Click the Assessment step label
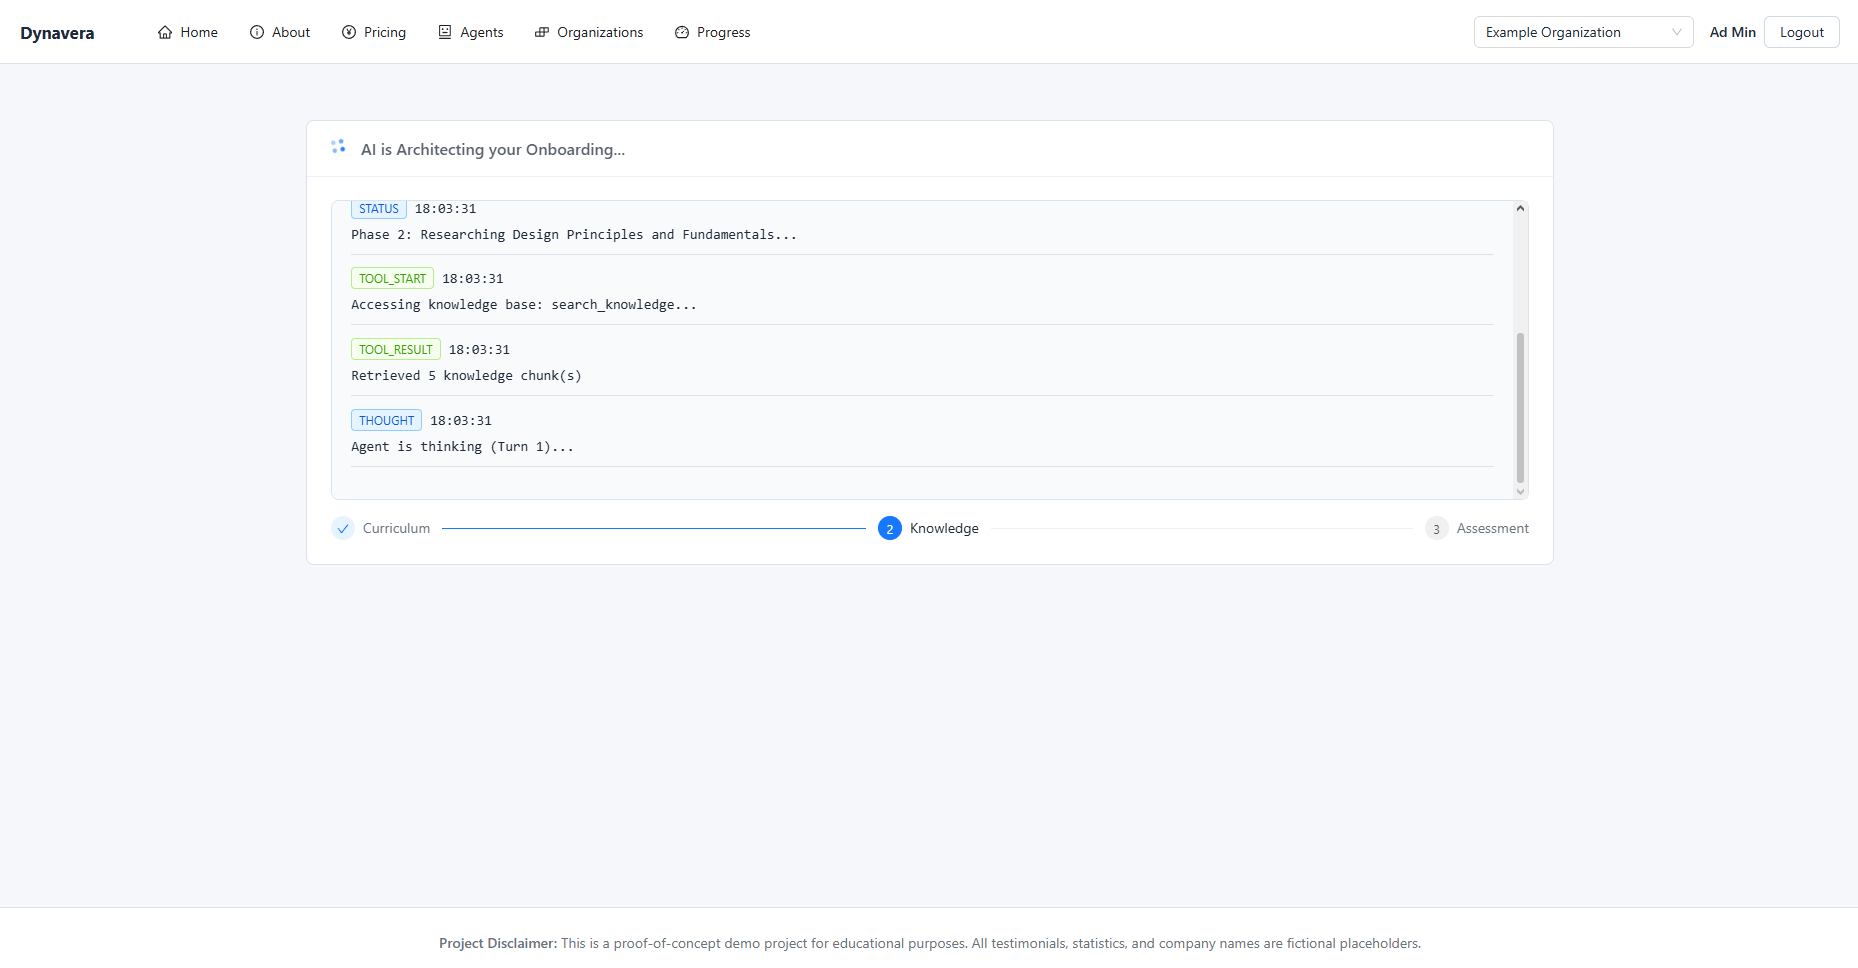The image size is (1858, 968). tap(1492, 528)
